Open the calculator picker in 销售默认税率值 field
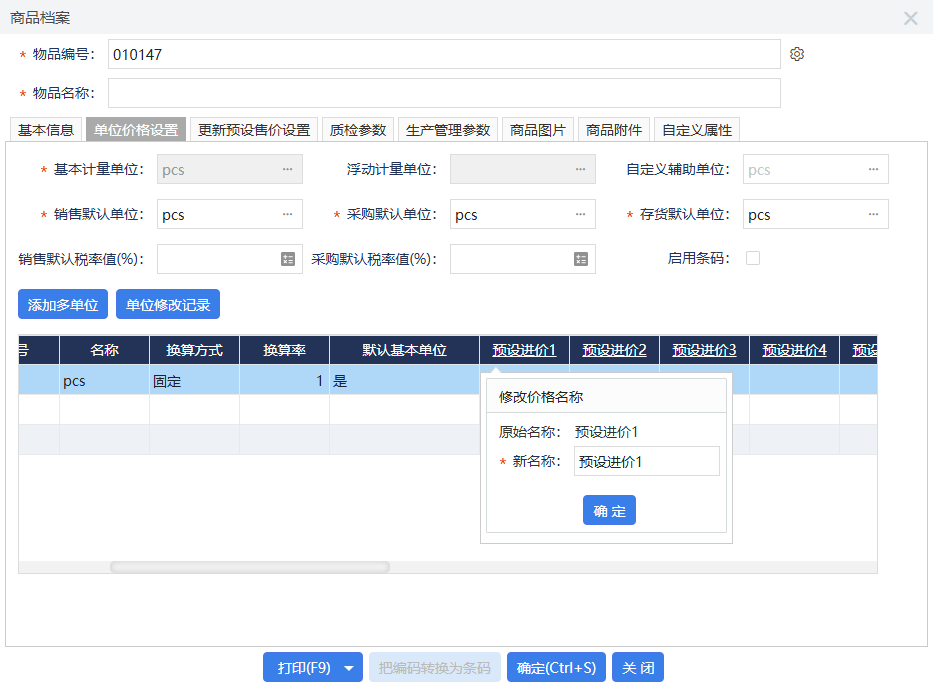 coord(286,258)
